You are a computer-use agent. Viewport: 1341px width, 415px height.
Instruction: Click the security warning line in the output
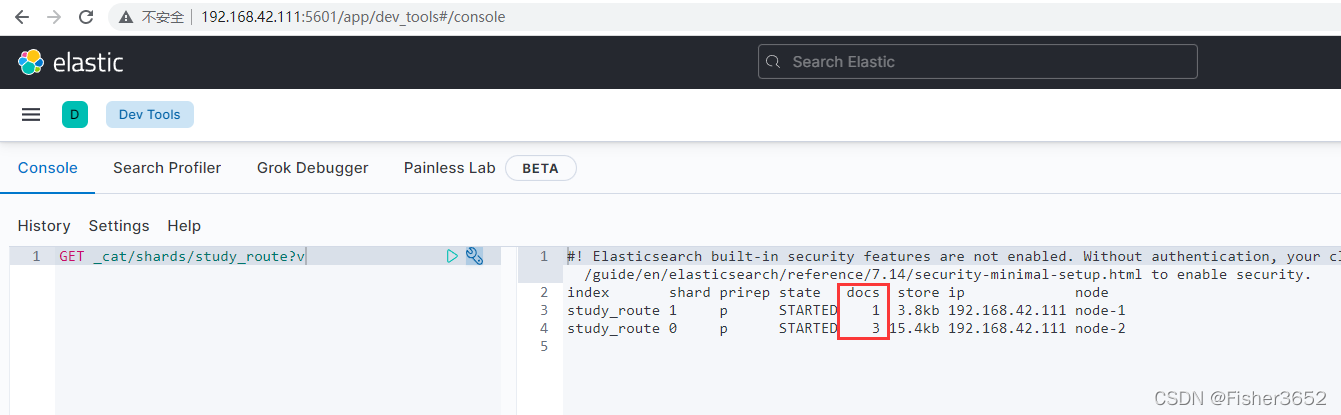tap(953, 257)
